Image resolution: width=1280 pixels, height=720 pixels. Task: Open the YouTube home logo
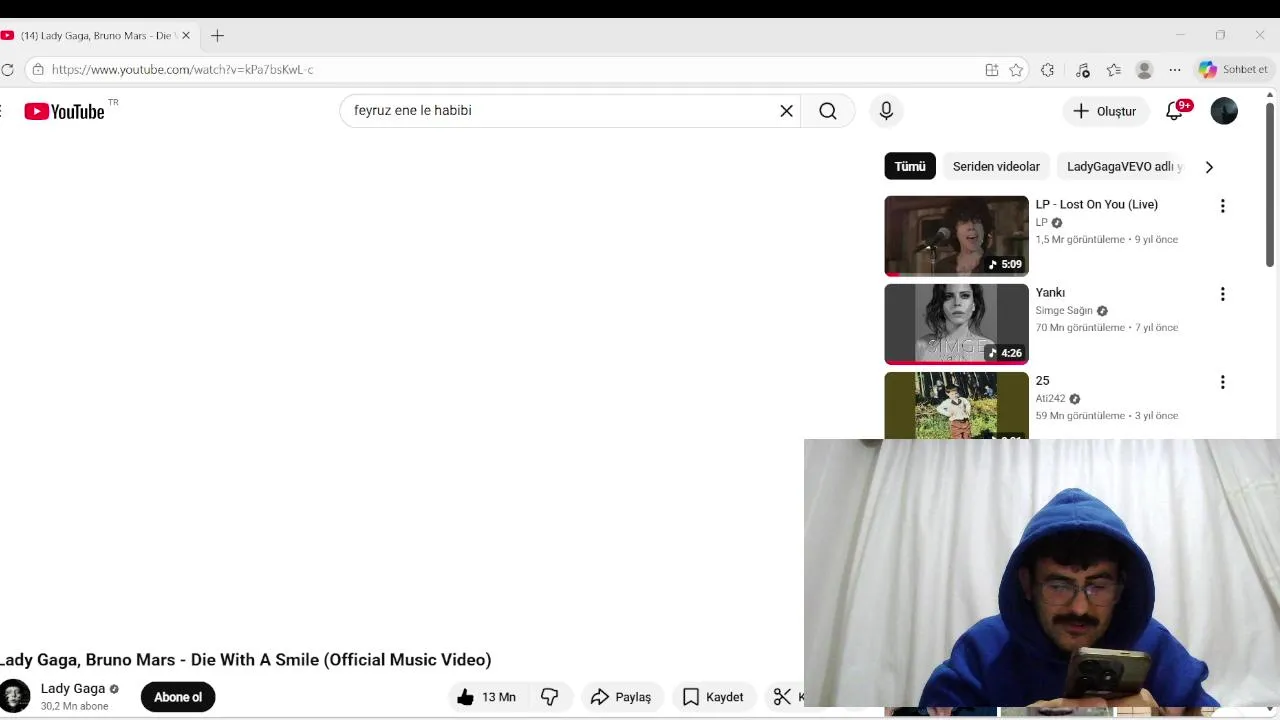pos(65,111)
